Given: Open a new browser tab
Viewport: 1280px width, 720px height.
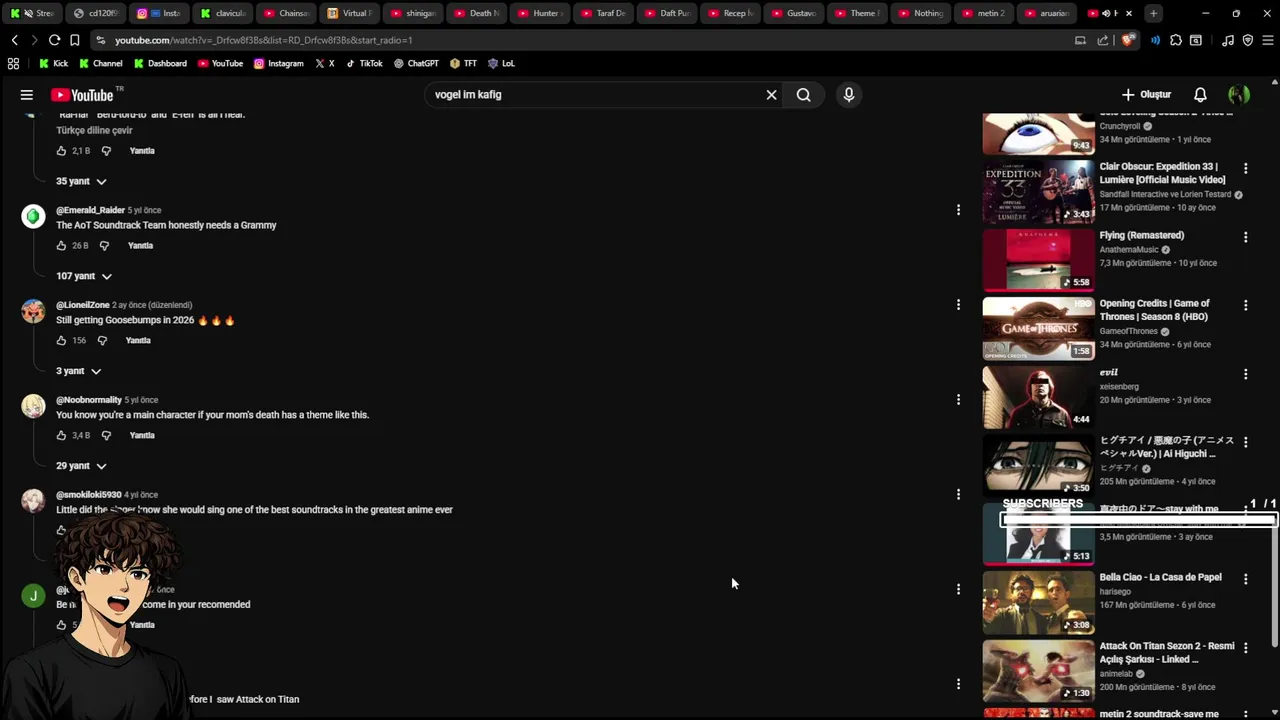Looking at the screenshot, I should (1153, 13).
